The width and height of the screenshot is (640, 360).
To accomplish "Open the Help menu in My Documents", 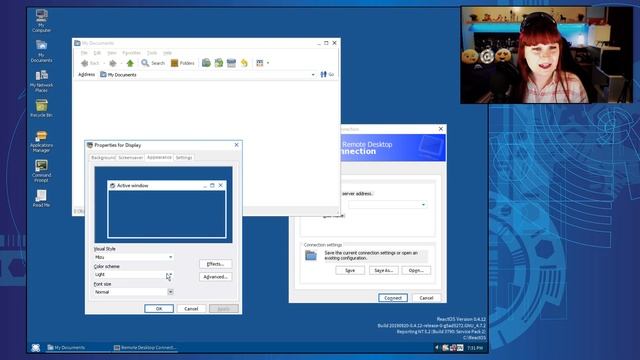I will coord(167,53).
